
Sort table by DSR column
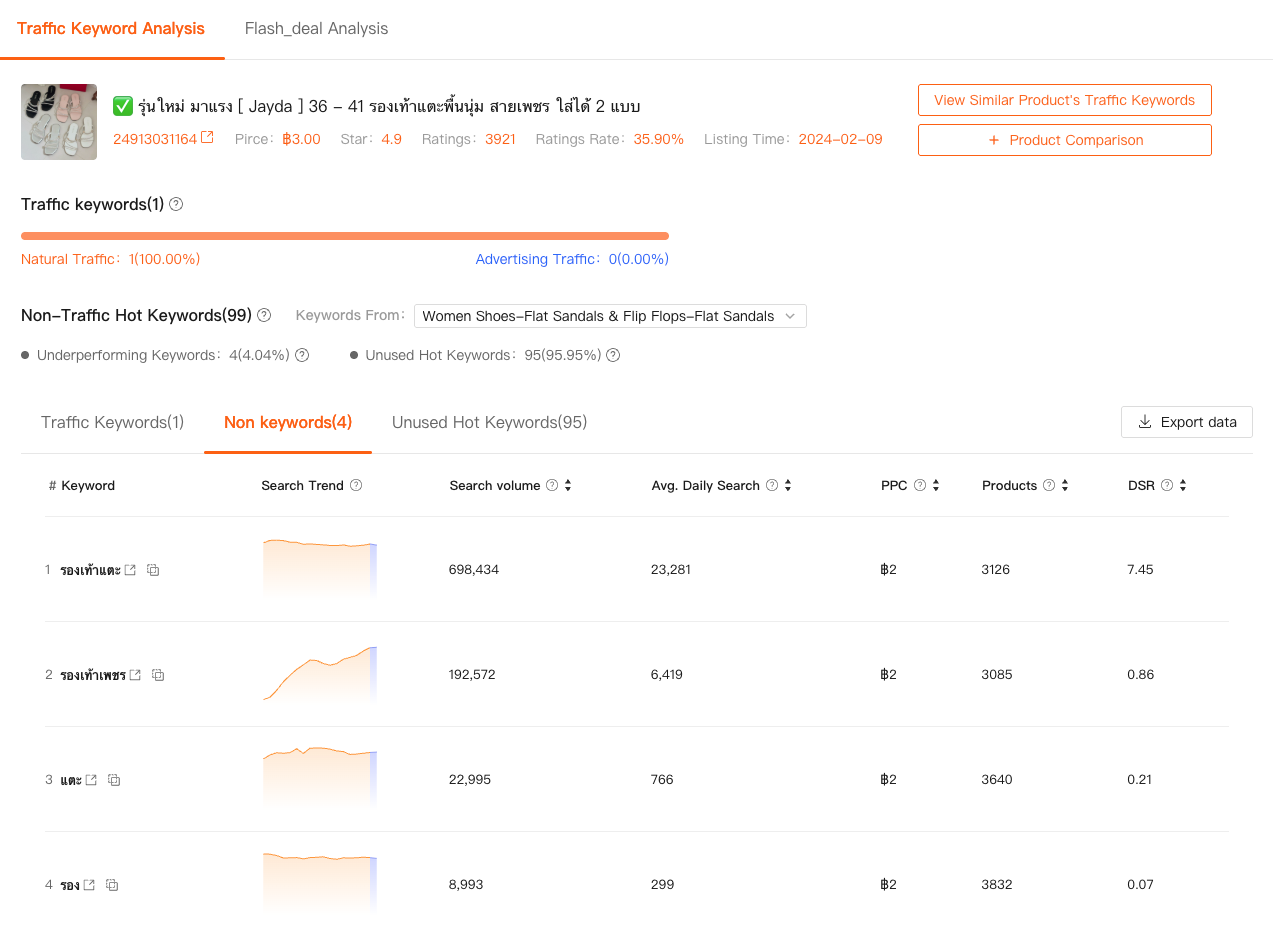click(1183, 486)
